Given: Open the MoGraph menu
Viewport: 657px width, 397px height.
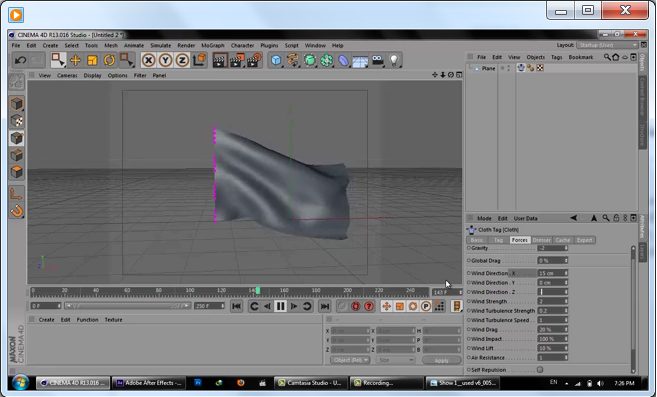Looking at the screenshot, I should (x=212, y=45).
